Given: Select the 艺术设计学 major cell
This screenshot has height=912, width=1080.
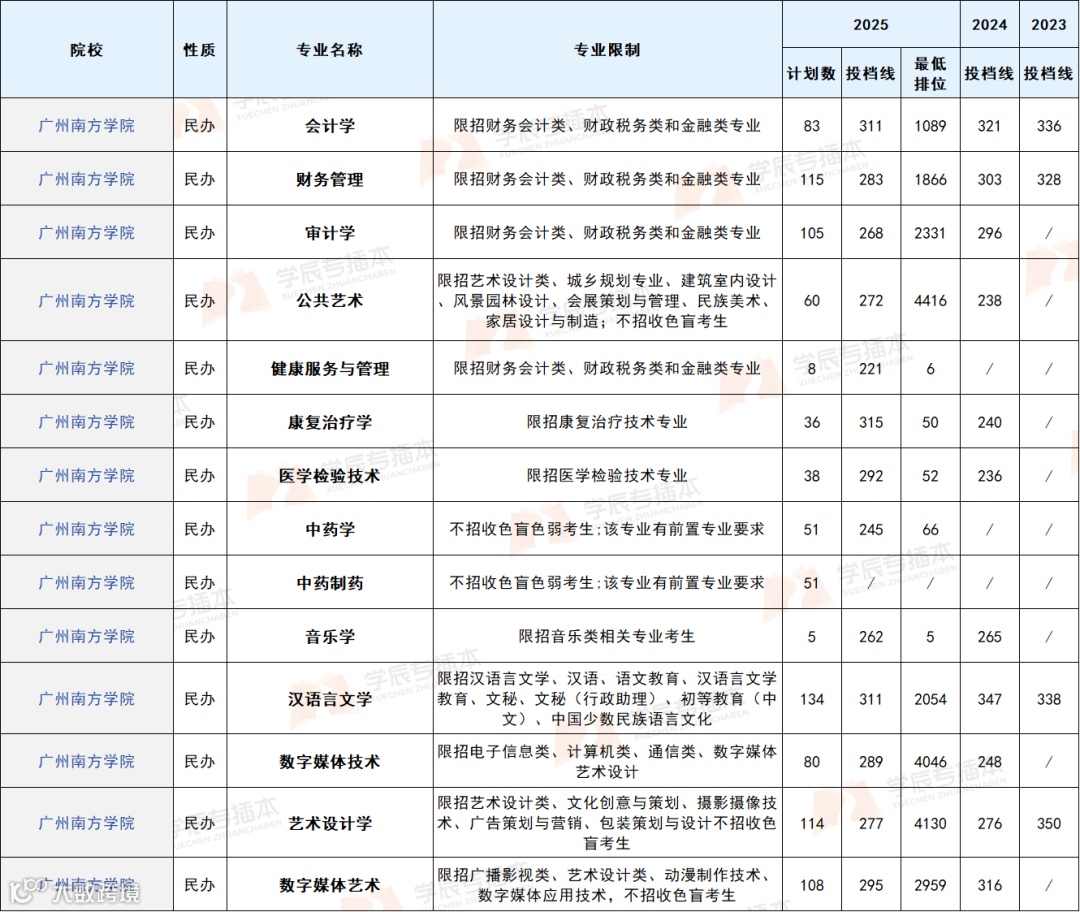Looking at the screenshot, I should pos(330,823).
